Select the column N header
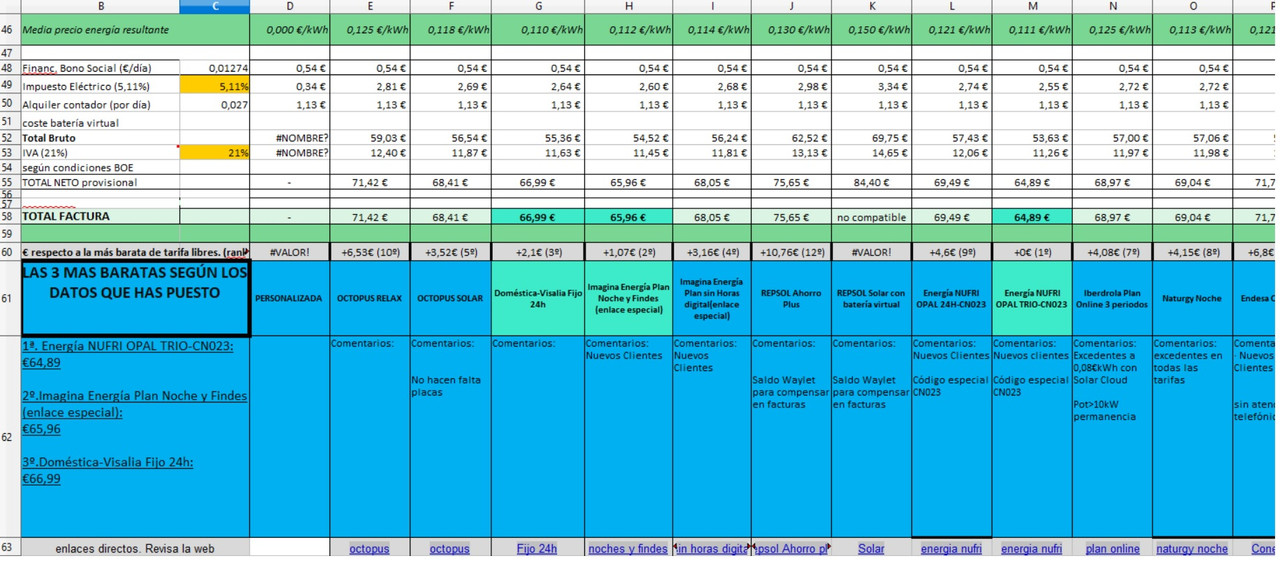The image size is (1280, 583). click(1112, 7)
